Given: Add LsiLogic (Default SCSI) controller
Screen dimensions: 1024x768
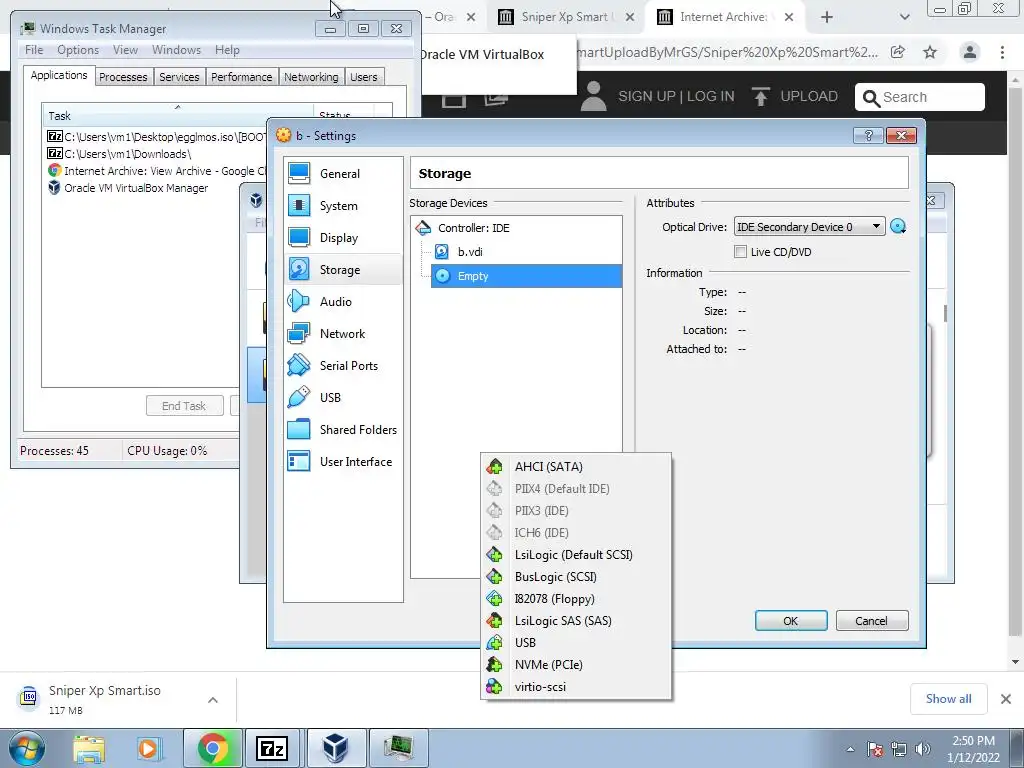Looking at the screenshot, I should coord(576,555).
